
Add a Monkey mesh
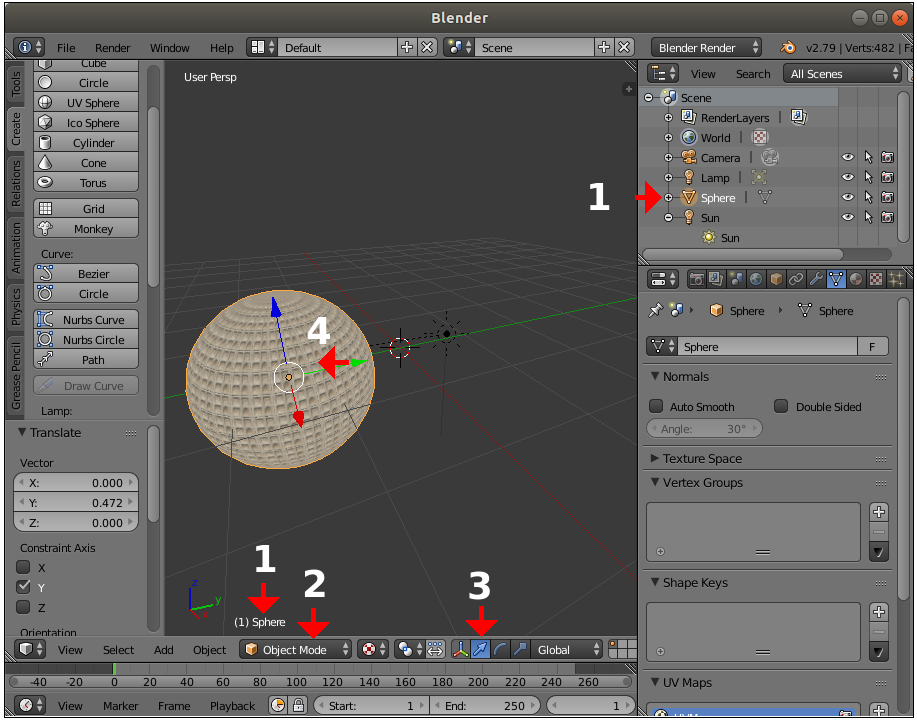coord(86,229)
